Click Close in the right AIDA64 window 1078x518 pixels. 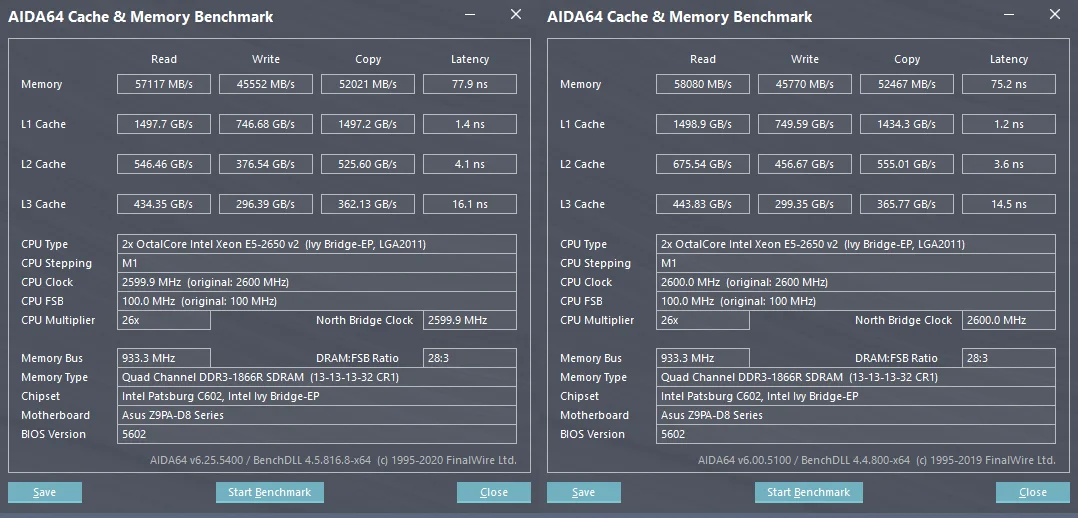(x=1033, y=492)
